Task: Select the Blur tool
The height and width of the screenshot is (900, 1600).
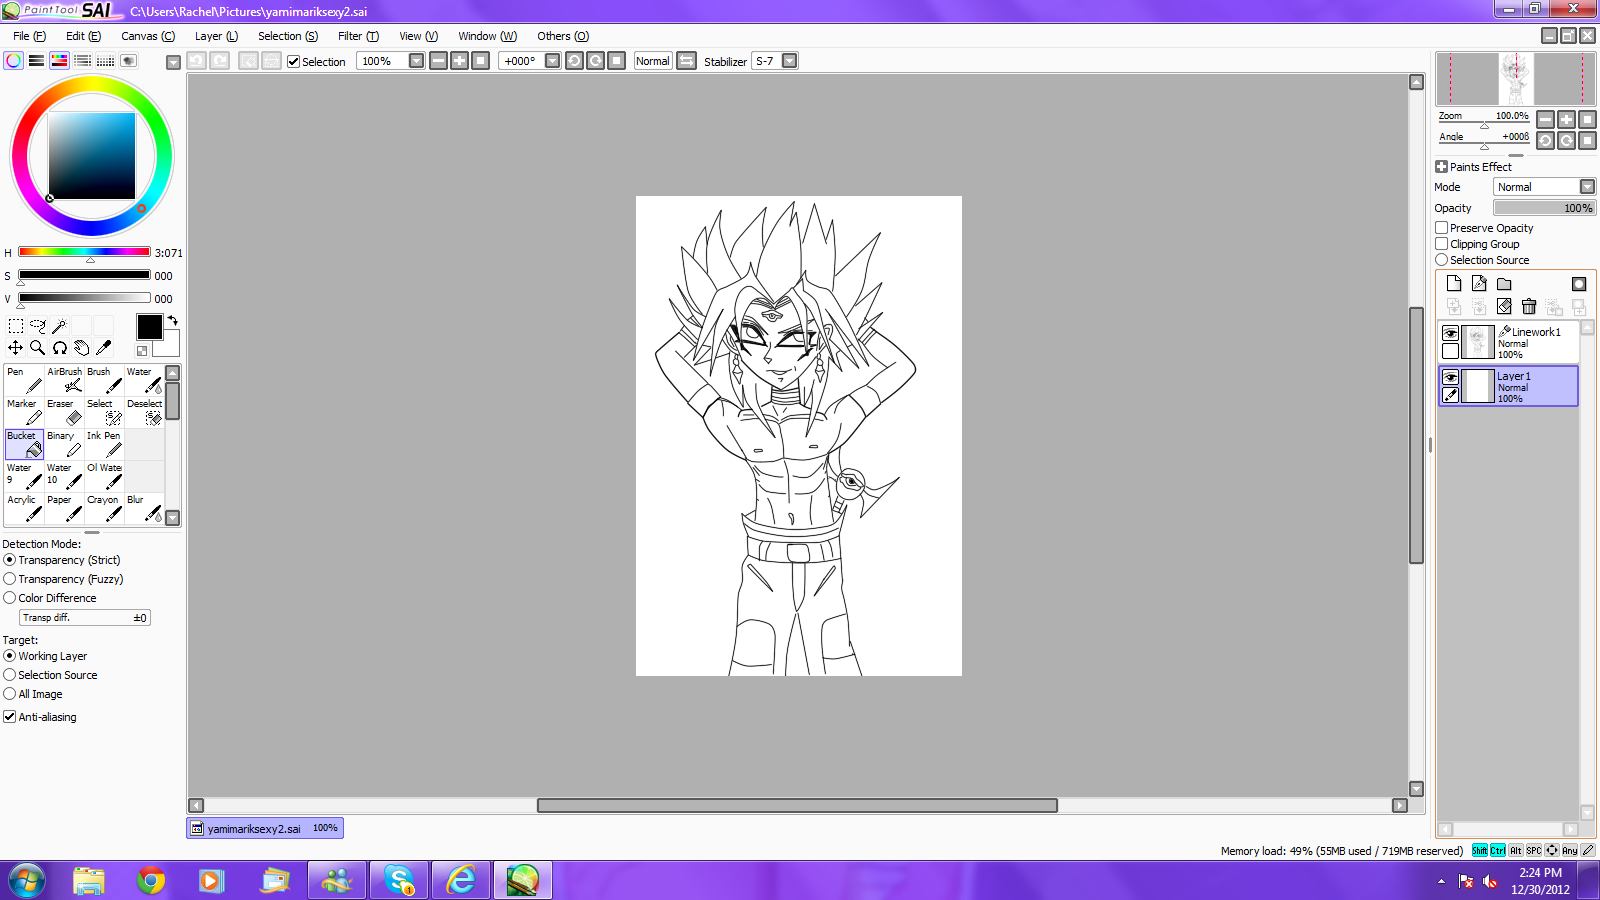Action: [144, 508]
